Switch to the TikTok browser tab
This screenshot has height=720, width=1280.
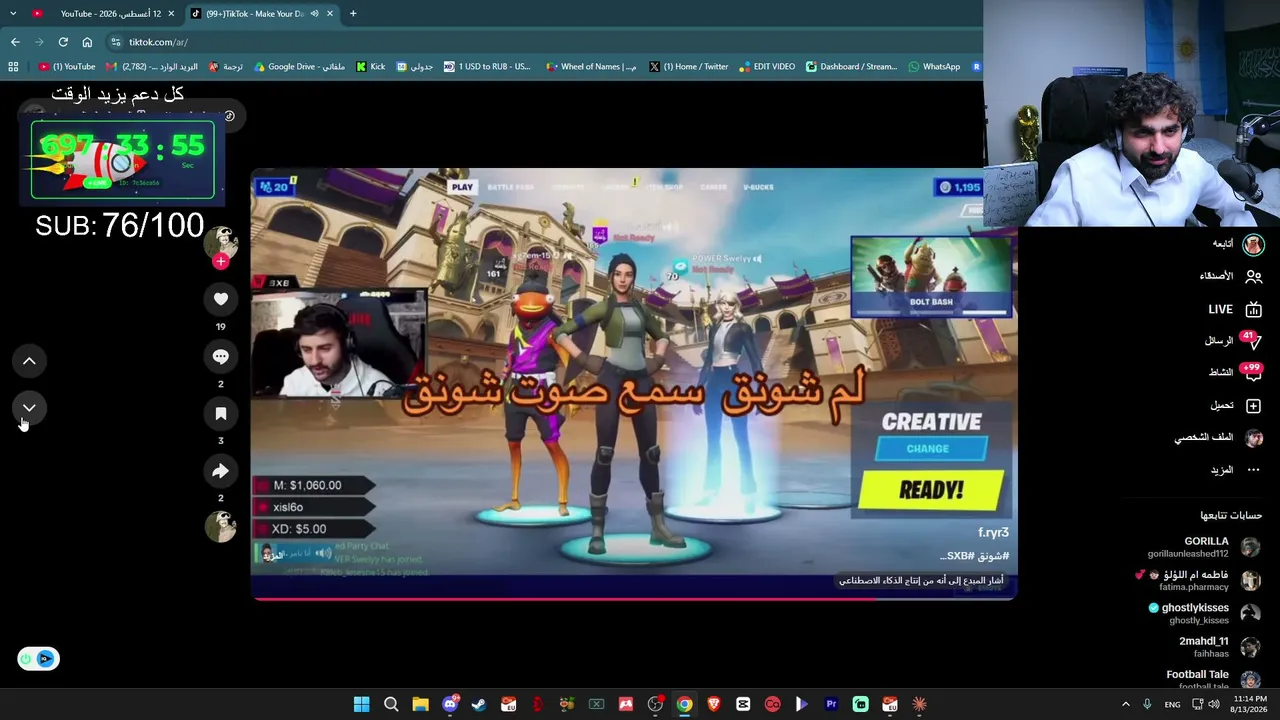pos(260,14)
